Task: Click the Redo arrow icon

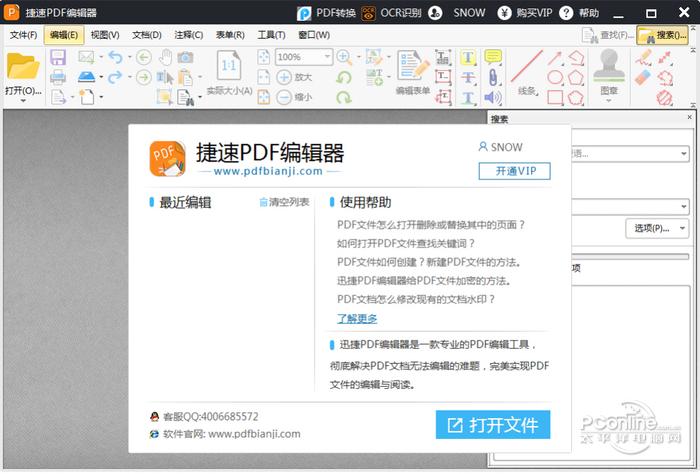Action: pyautogui.click(x=115, y=77)
